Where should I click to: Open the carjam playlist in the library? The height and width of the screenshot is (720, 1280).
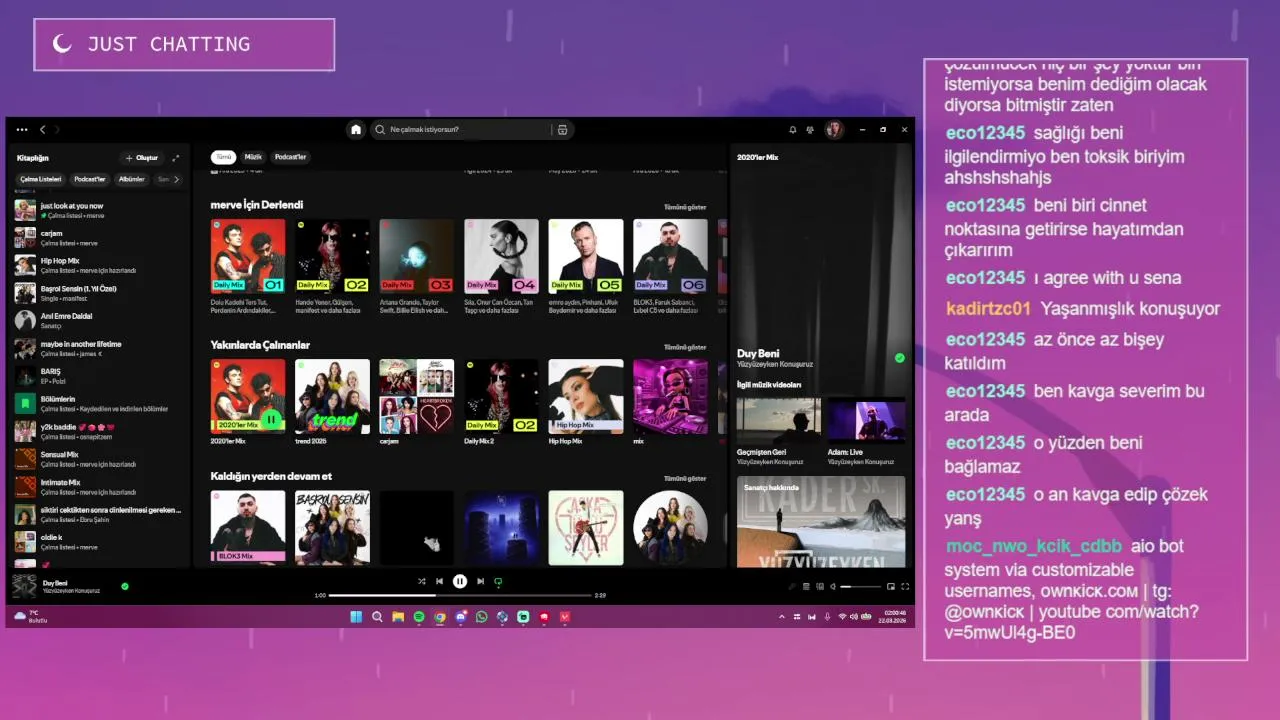100,238
